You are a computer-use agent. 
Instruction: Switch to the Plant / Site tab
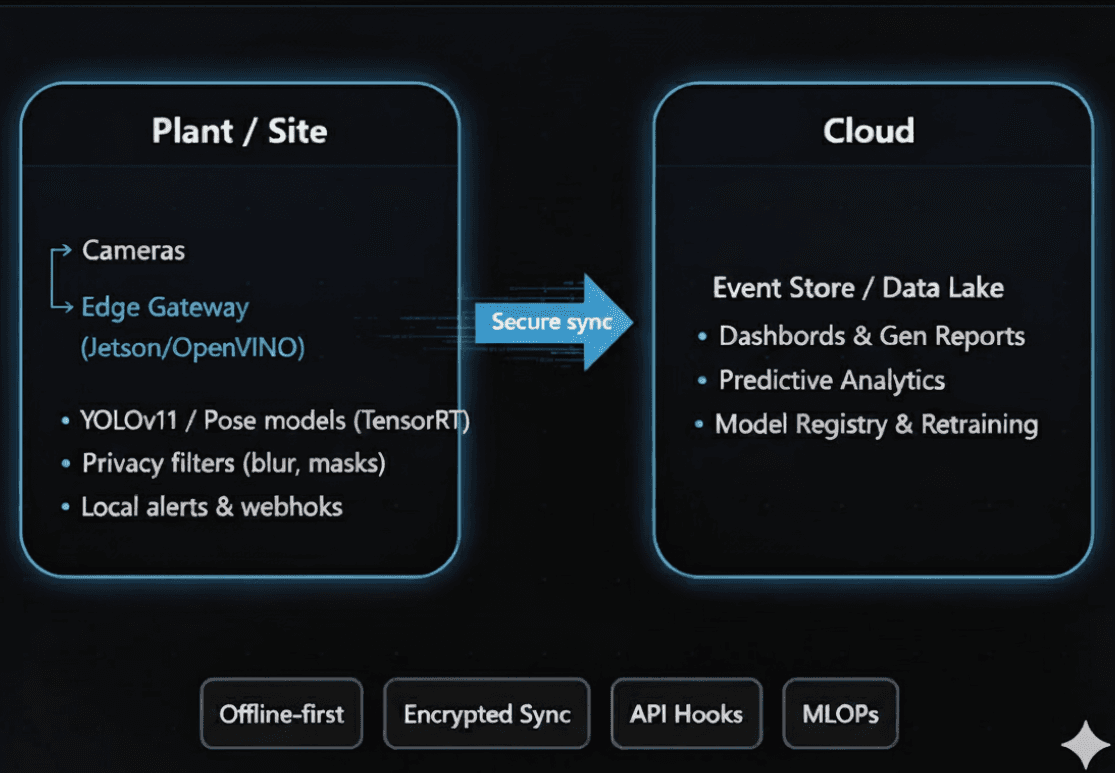point(239,130)
